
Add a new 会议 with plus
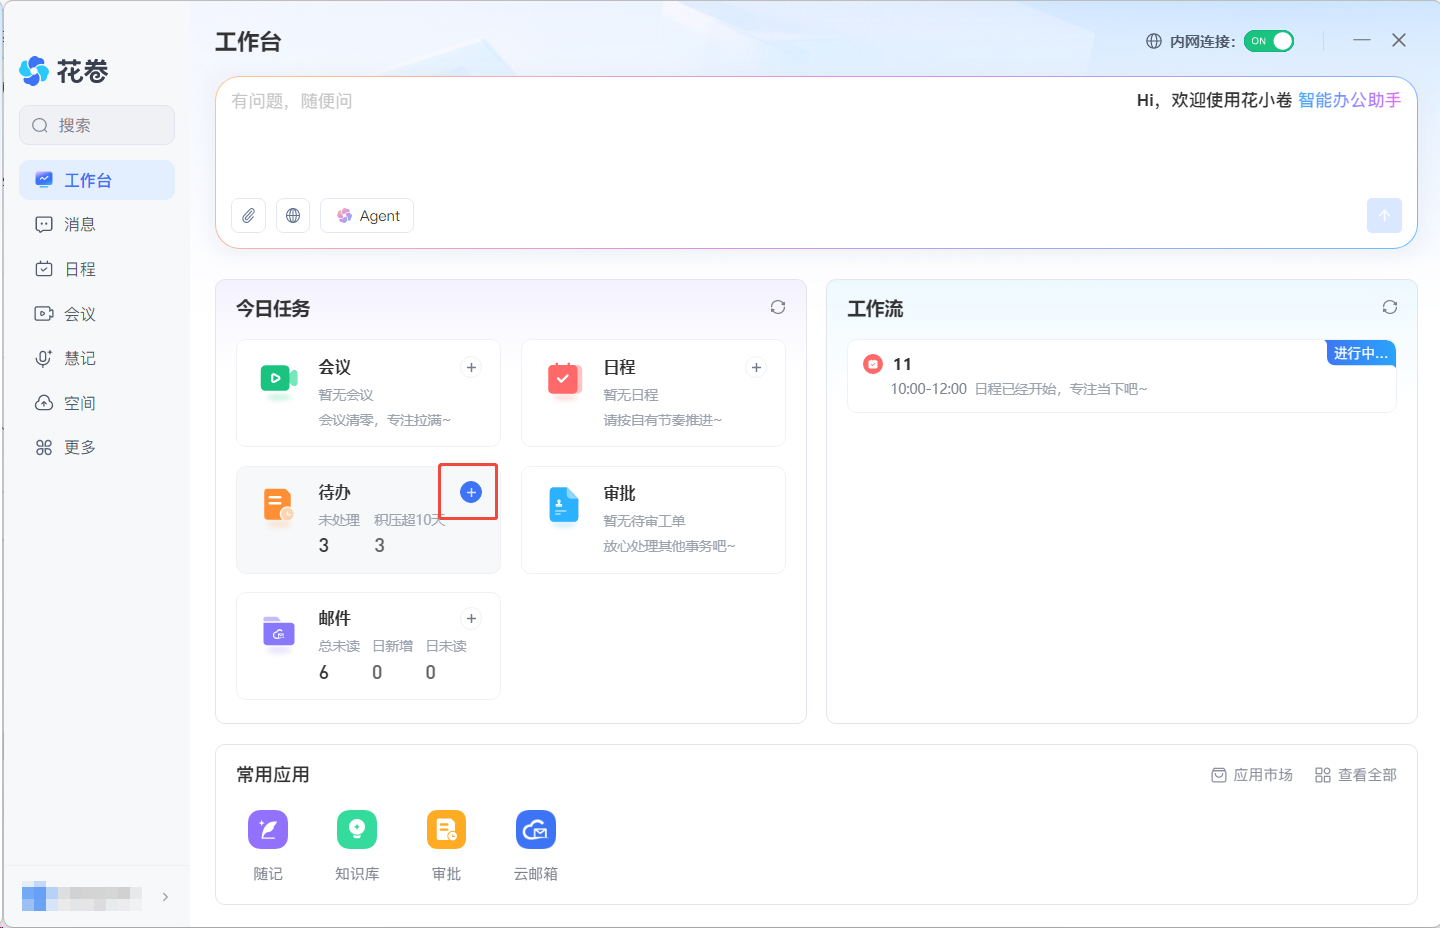point(471,368)
